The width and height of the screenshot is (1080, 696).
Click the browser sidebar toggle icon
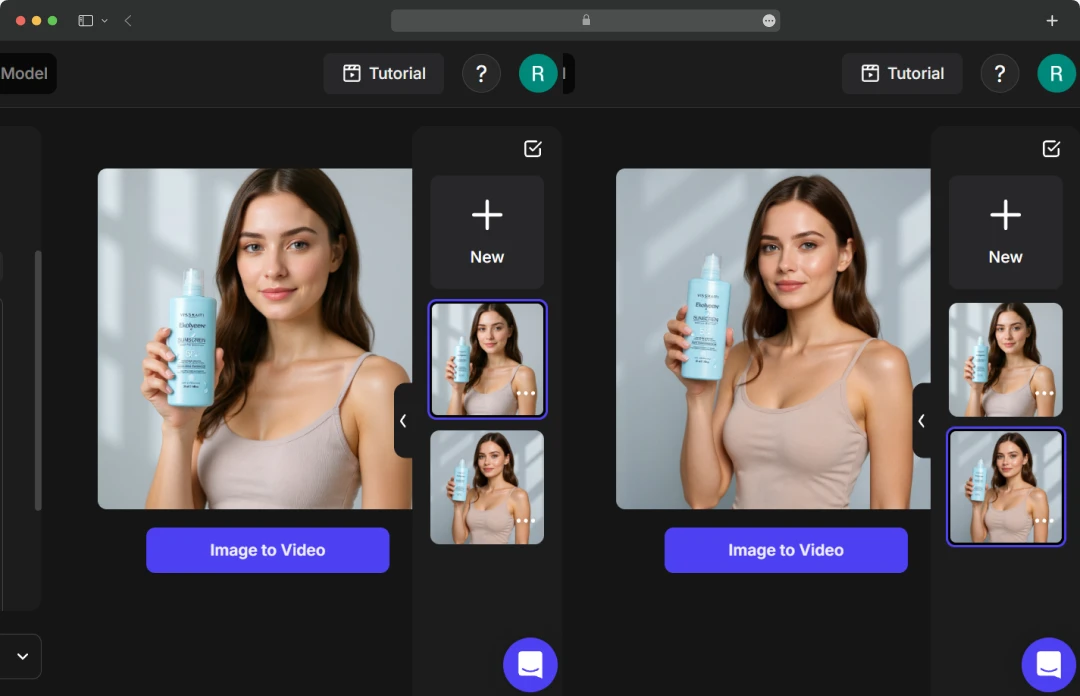click(x=84, y=20)
